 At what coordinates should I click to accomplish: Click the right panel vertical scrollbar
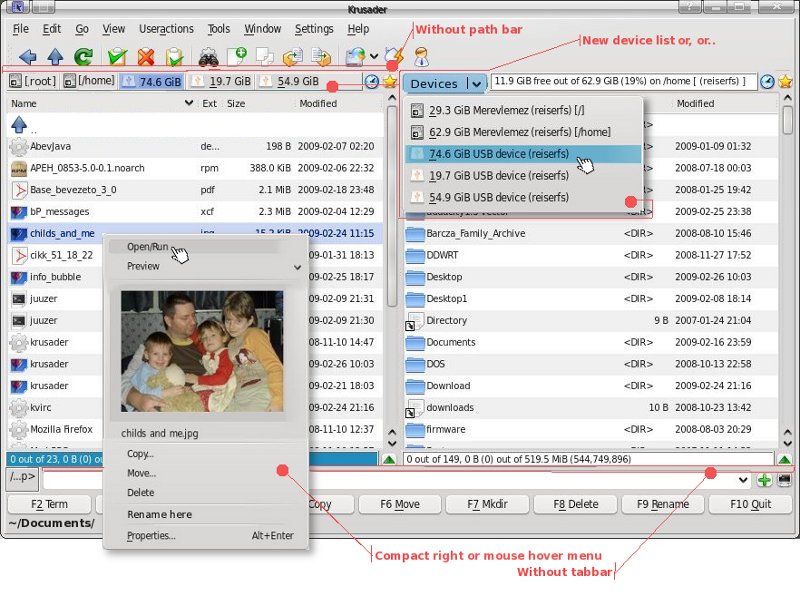click(x=787, y=119)
